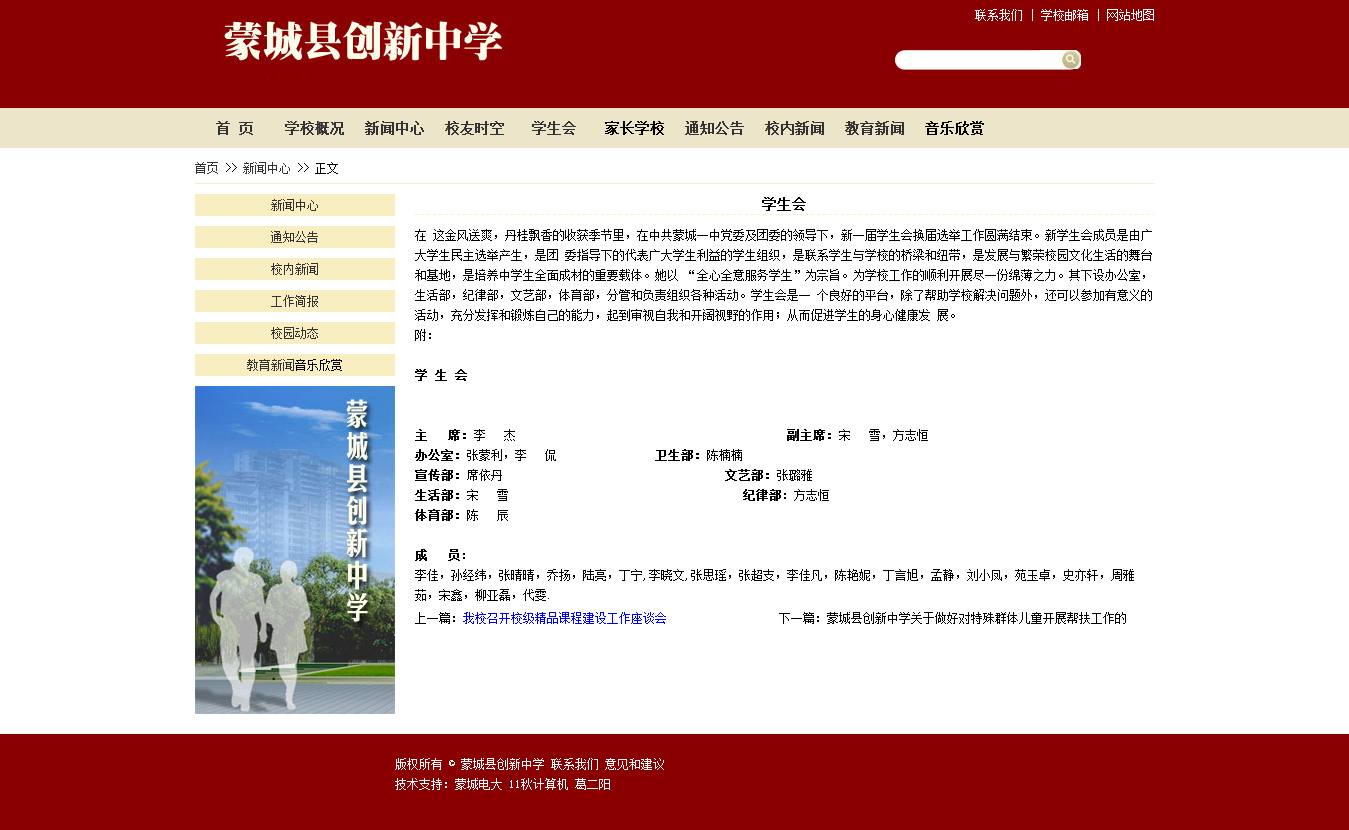Viewport: 1349px width, 830px height.
Task: Click the 体育部 label text
Action: pos(438,515)
